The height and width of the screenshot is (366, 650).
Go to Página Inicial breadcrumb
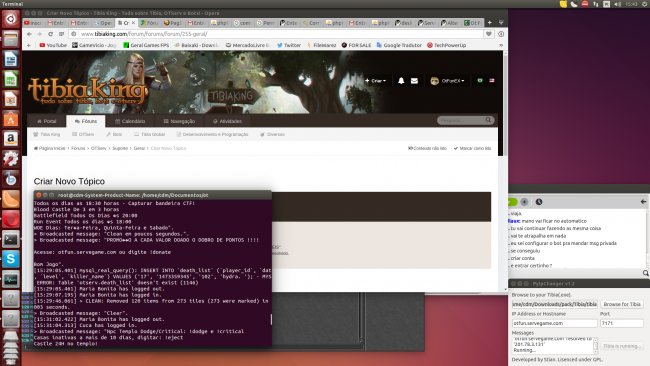[49, 148]
